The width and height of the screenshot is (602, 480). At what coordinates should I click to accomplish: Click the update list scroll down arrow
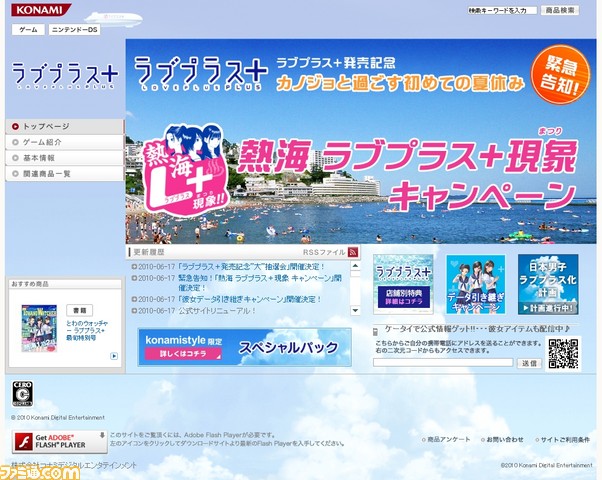355,310
